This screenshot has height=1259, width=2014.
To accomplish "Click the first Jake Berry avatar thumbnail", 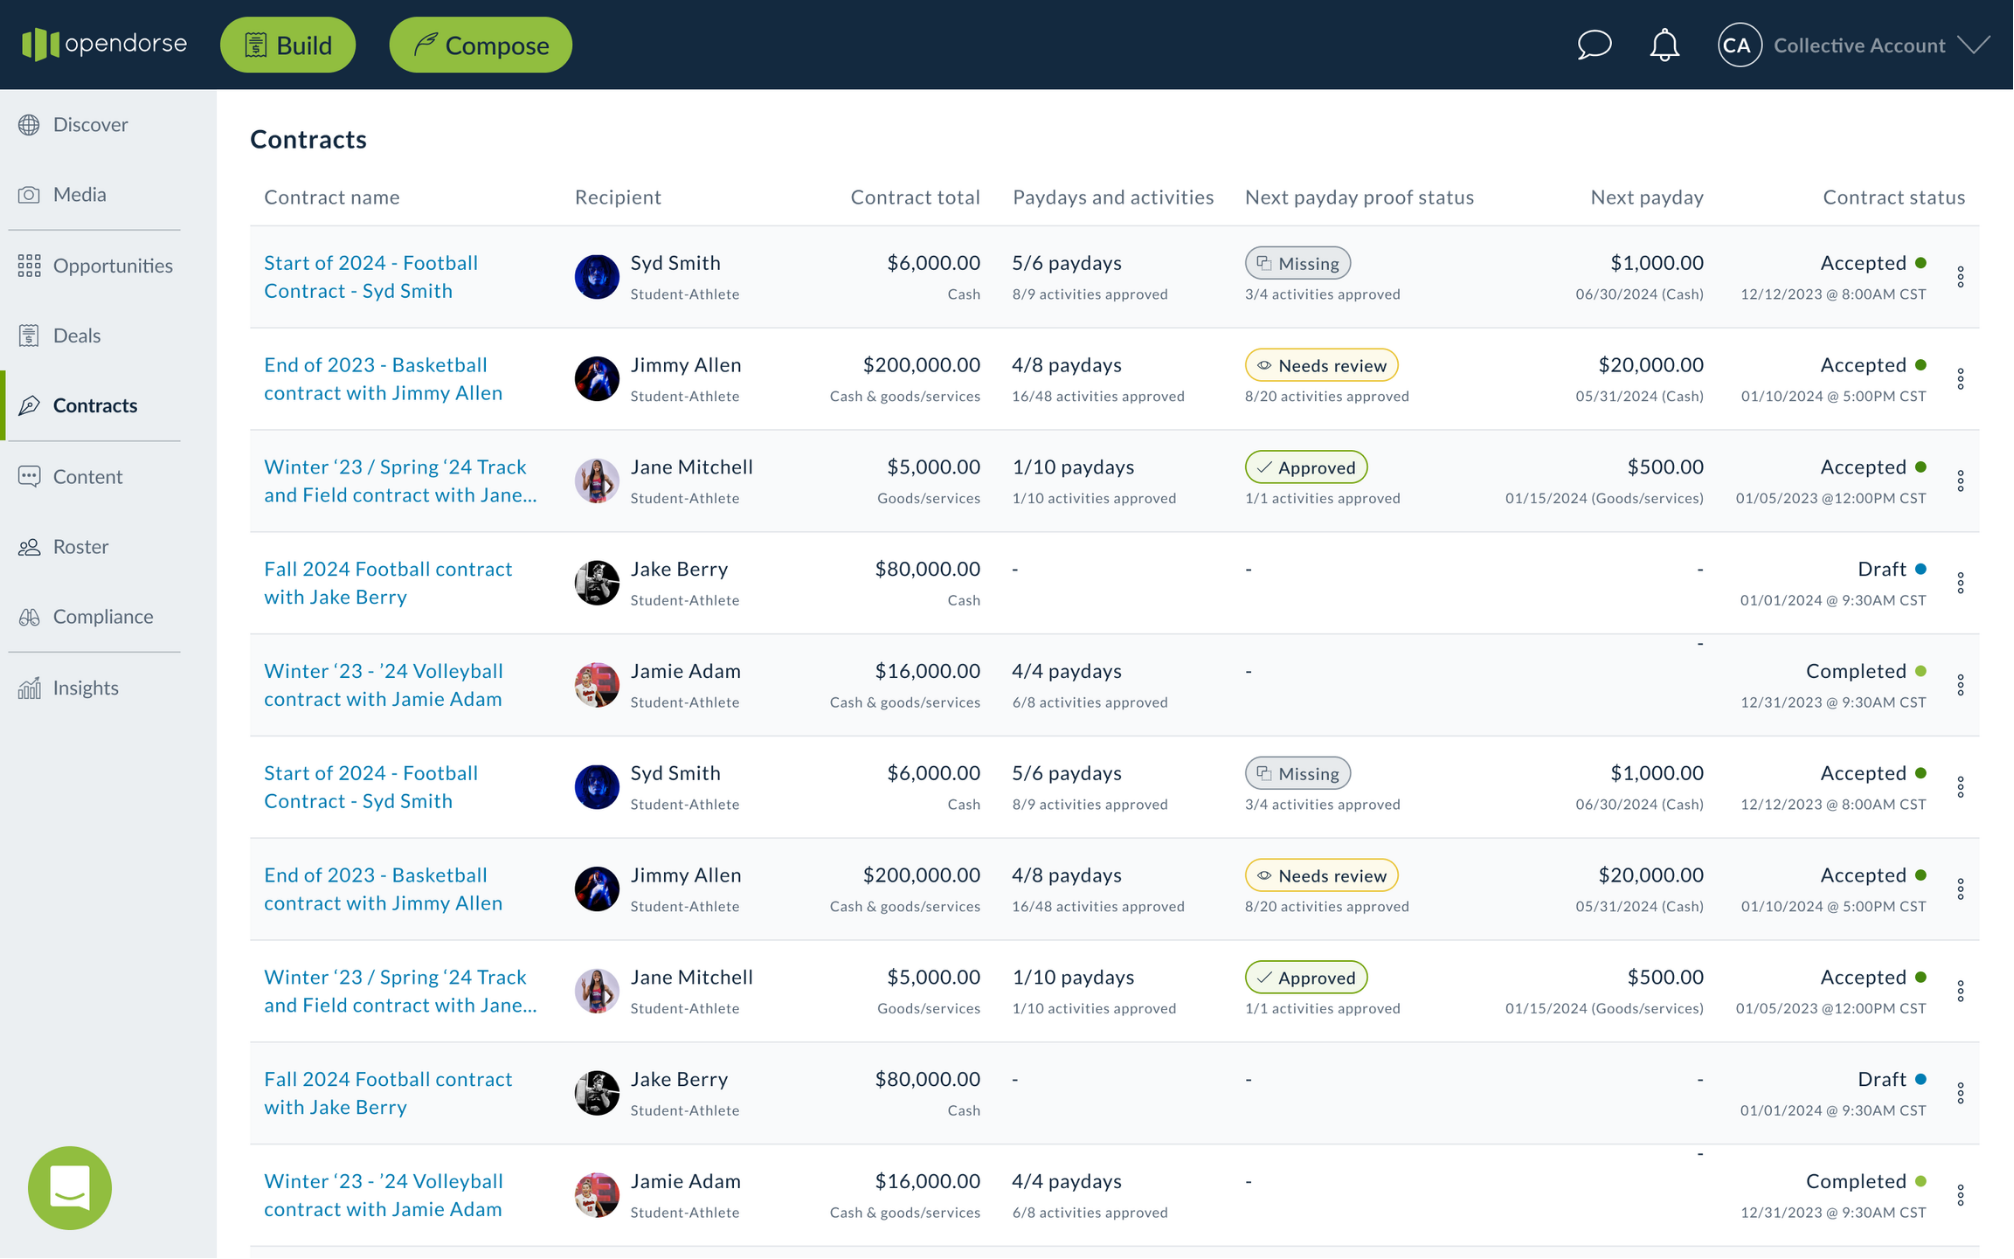I will [x=597, y=583].
